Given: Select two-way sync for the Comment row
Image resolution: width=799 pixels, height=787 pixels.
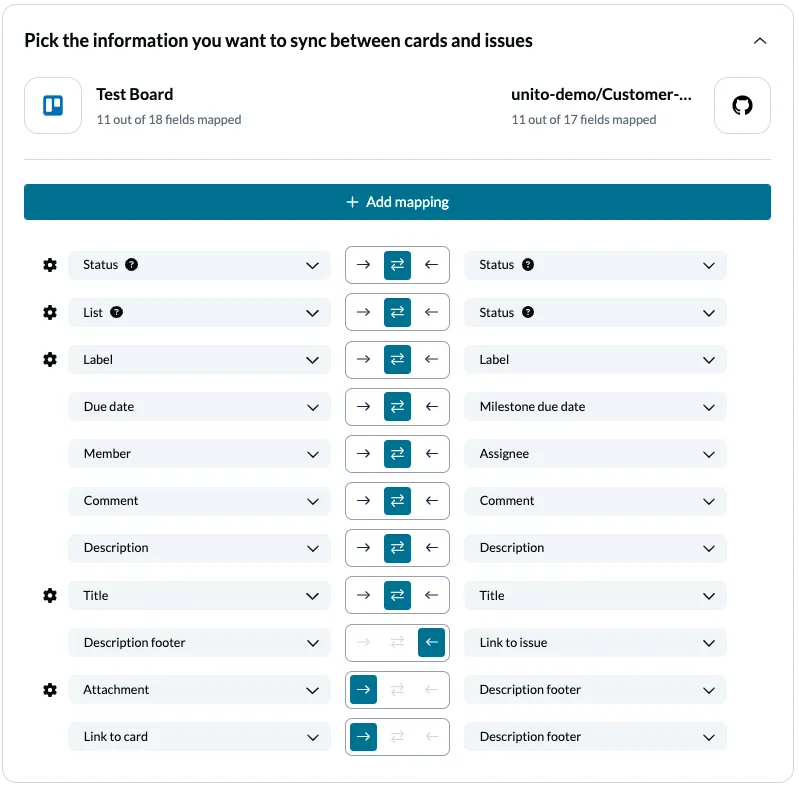Looking at the screenshot, I should tap(397, 501).
